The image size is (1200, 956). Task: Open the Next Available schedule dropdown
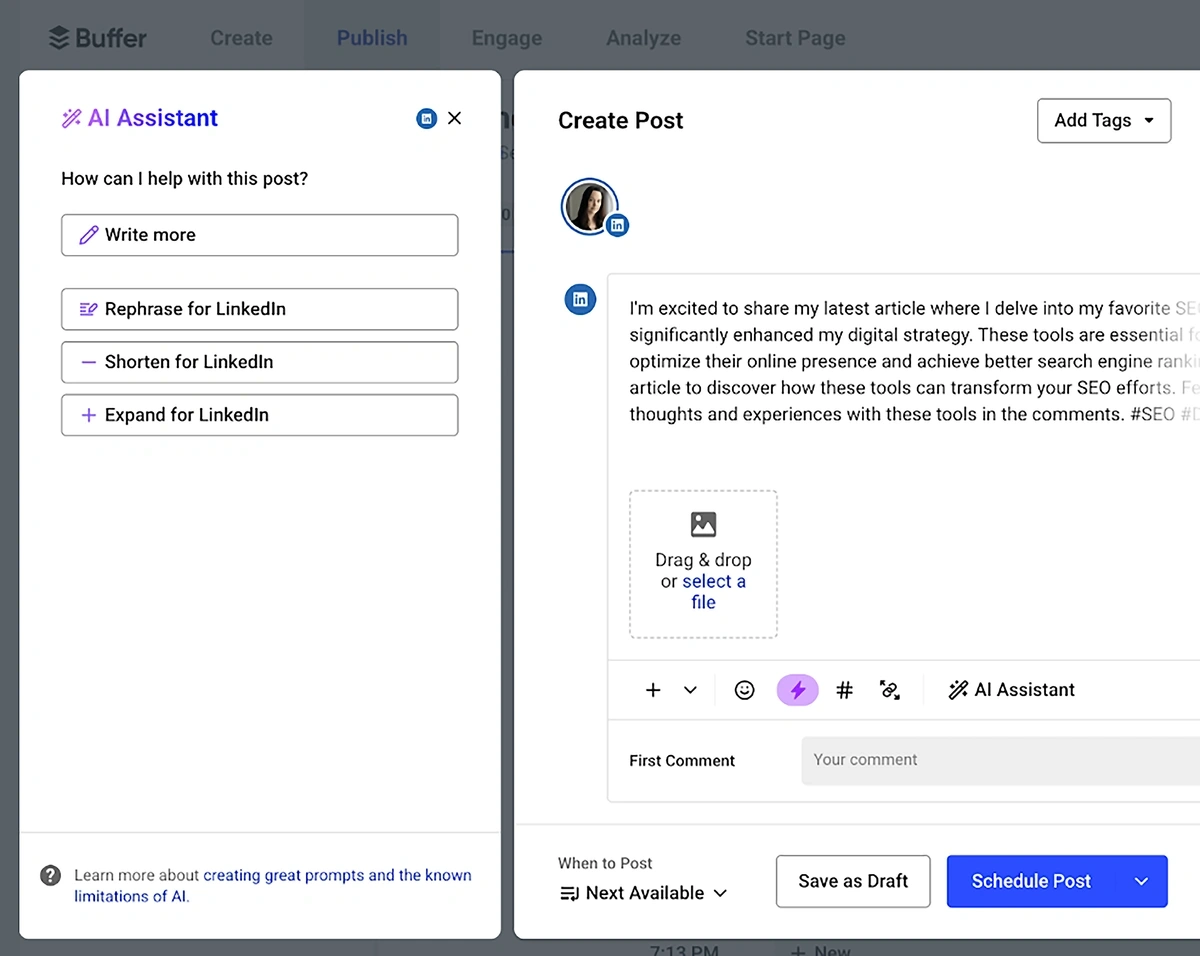click(644, 893)
